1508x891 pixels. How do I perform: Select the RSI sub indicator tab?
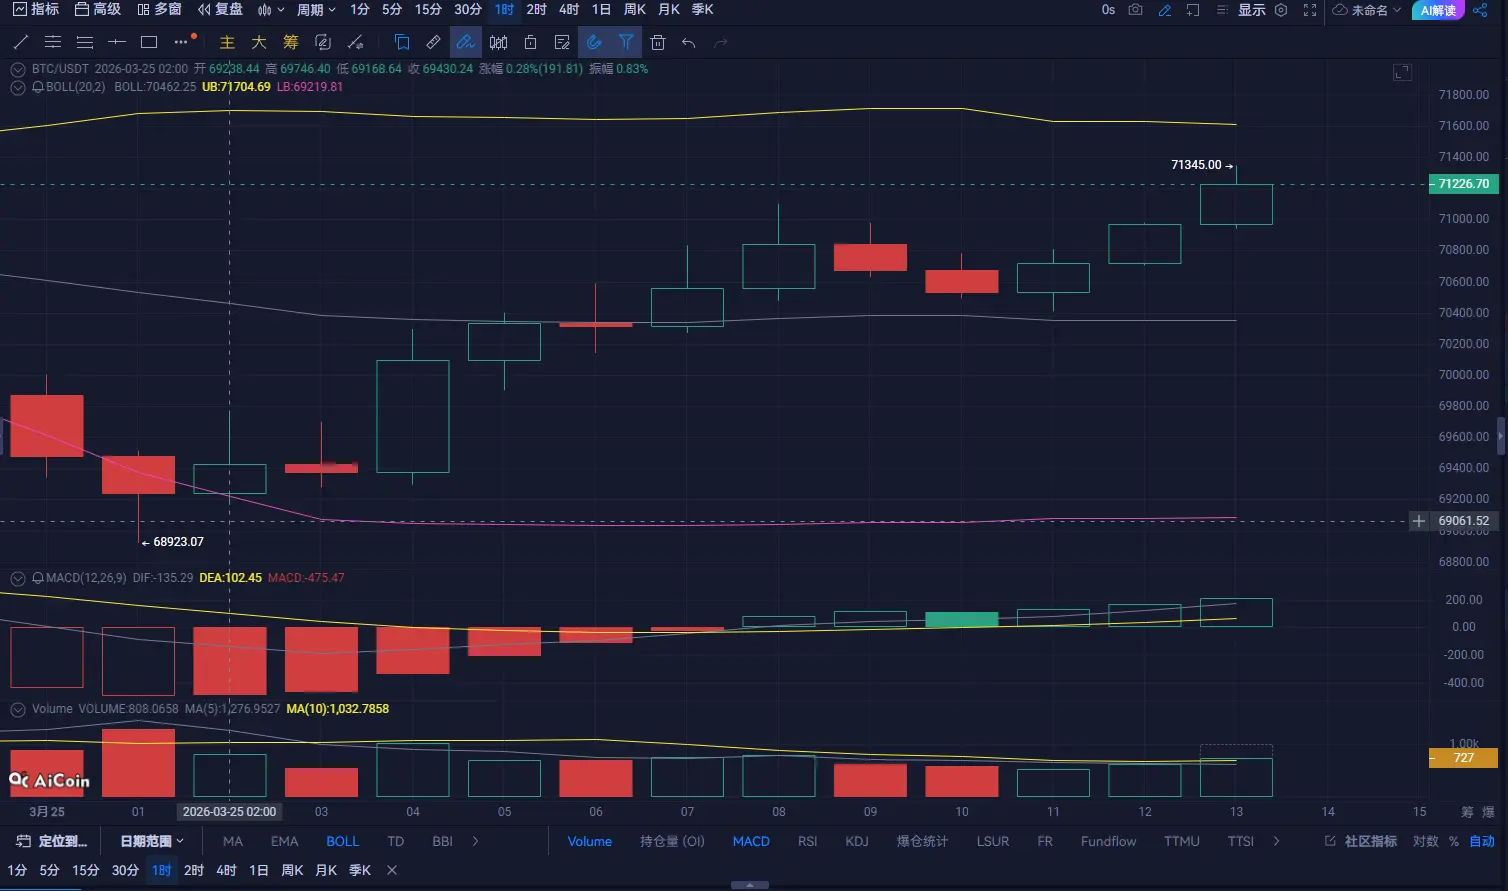click(x=807, y=841)
